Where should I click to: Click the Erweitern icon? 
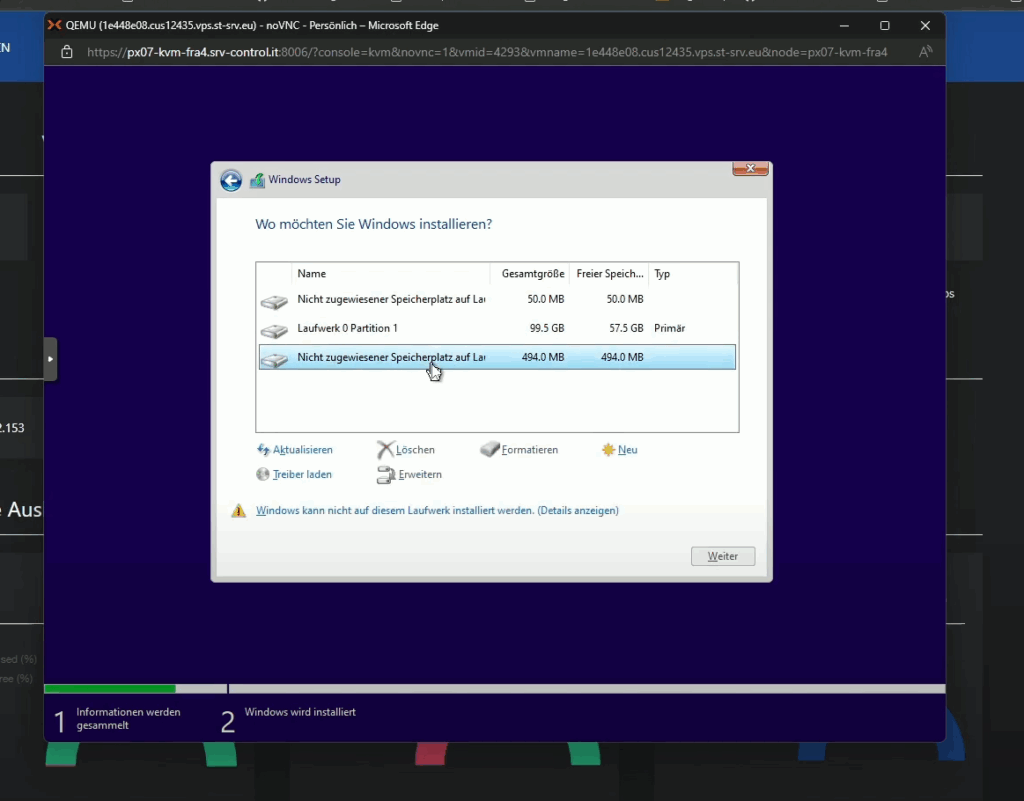pos(386,475)
